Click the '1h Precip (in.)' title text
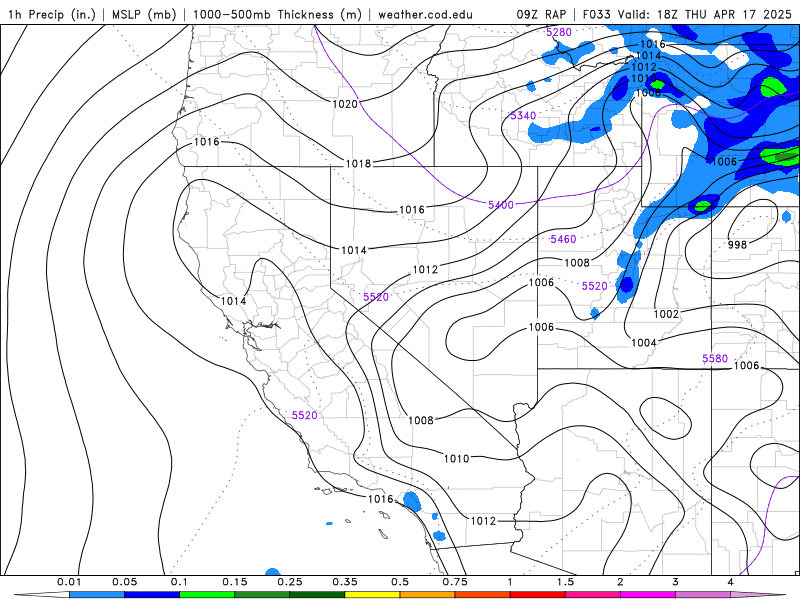Screen dimensions: 800x600 click(x=52, y=14)
